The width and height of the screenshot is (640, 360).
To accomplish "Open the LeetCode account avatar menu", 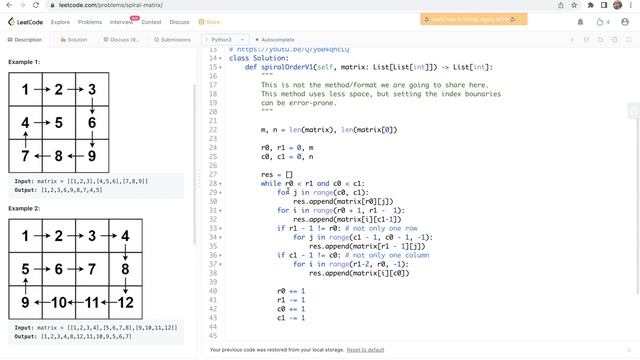I will pos(625,22).
